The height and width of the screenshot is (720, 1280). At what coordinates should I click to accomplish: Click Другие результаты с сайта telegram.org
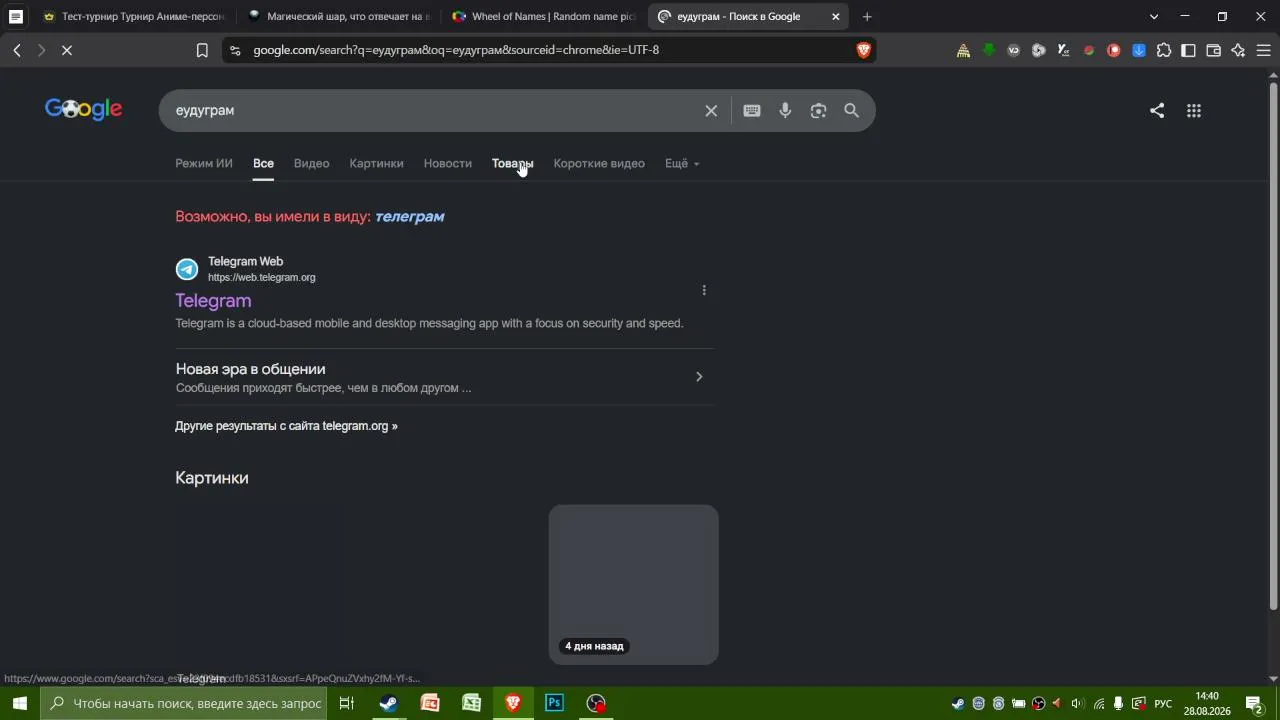pyautogui.click(x=286, y=426)
